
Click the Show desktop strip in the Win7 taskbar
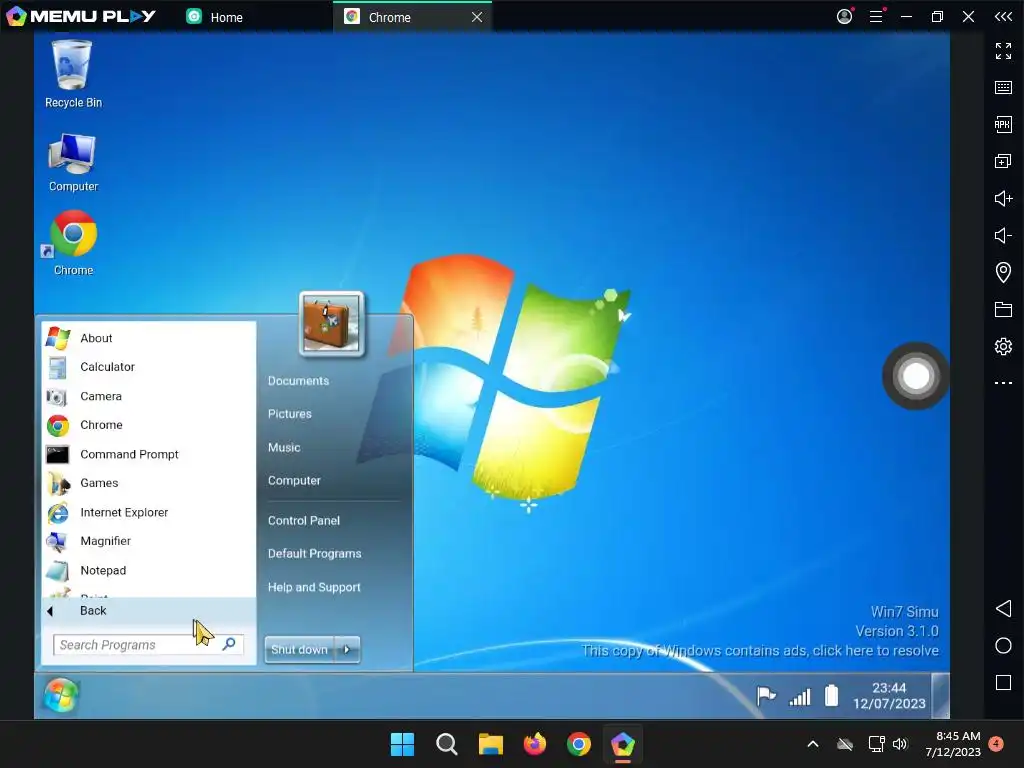click(x=940, y=696)
